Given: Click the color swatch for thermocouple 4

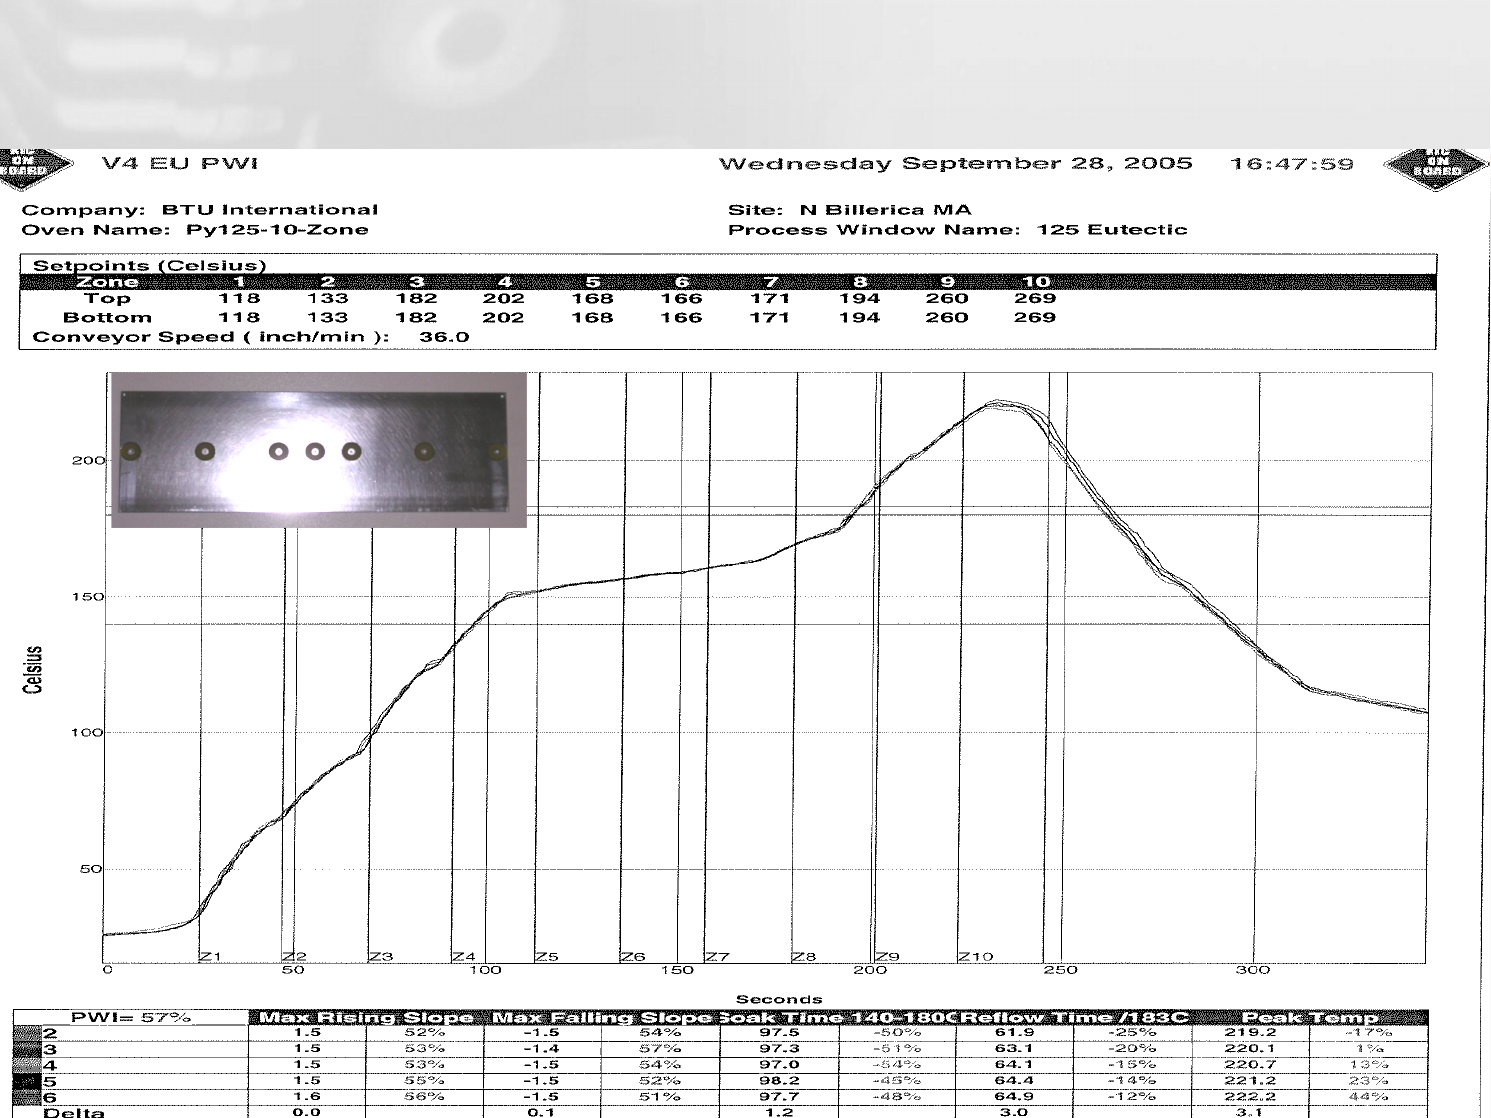Looking at the screenshot, I should (27, 1065).
